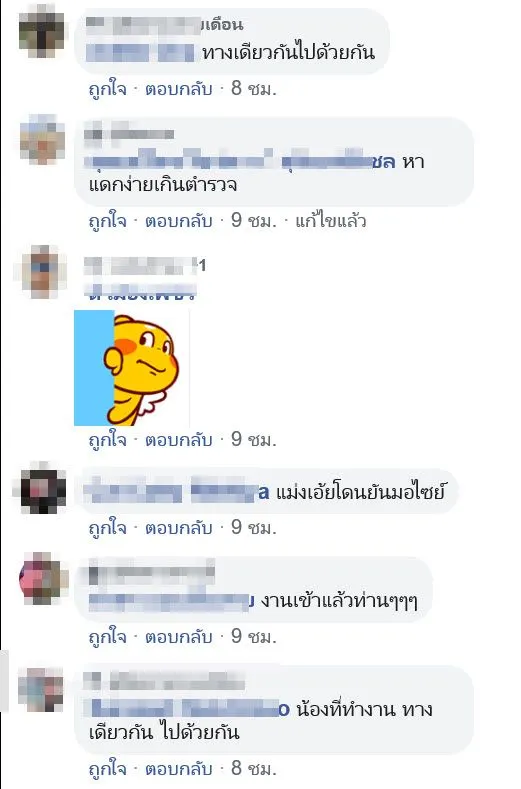The width and height of the screenshot is (521, 789).
Task: Like the bottom comment 'น้องที่ทำงาน ทางเดียวกัน'
Action: (x=108, y=769)
